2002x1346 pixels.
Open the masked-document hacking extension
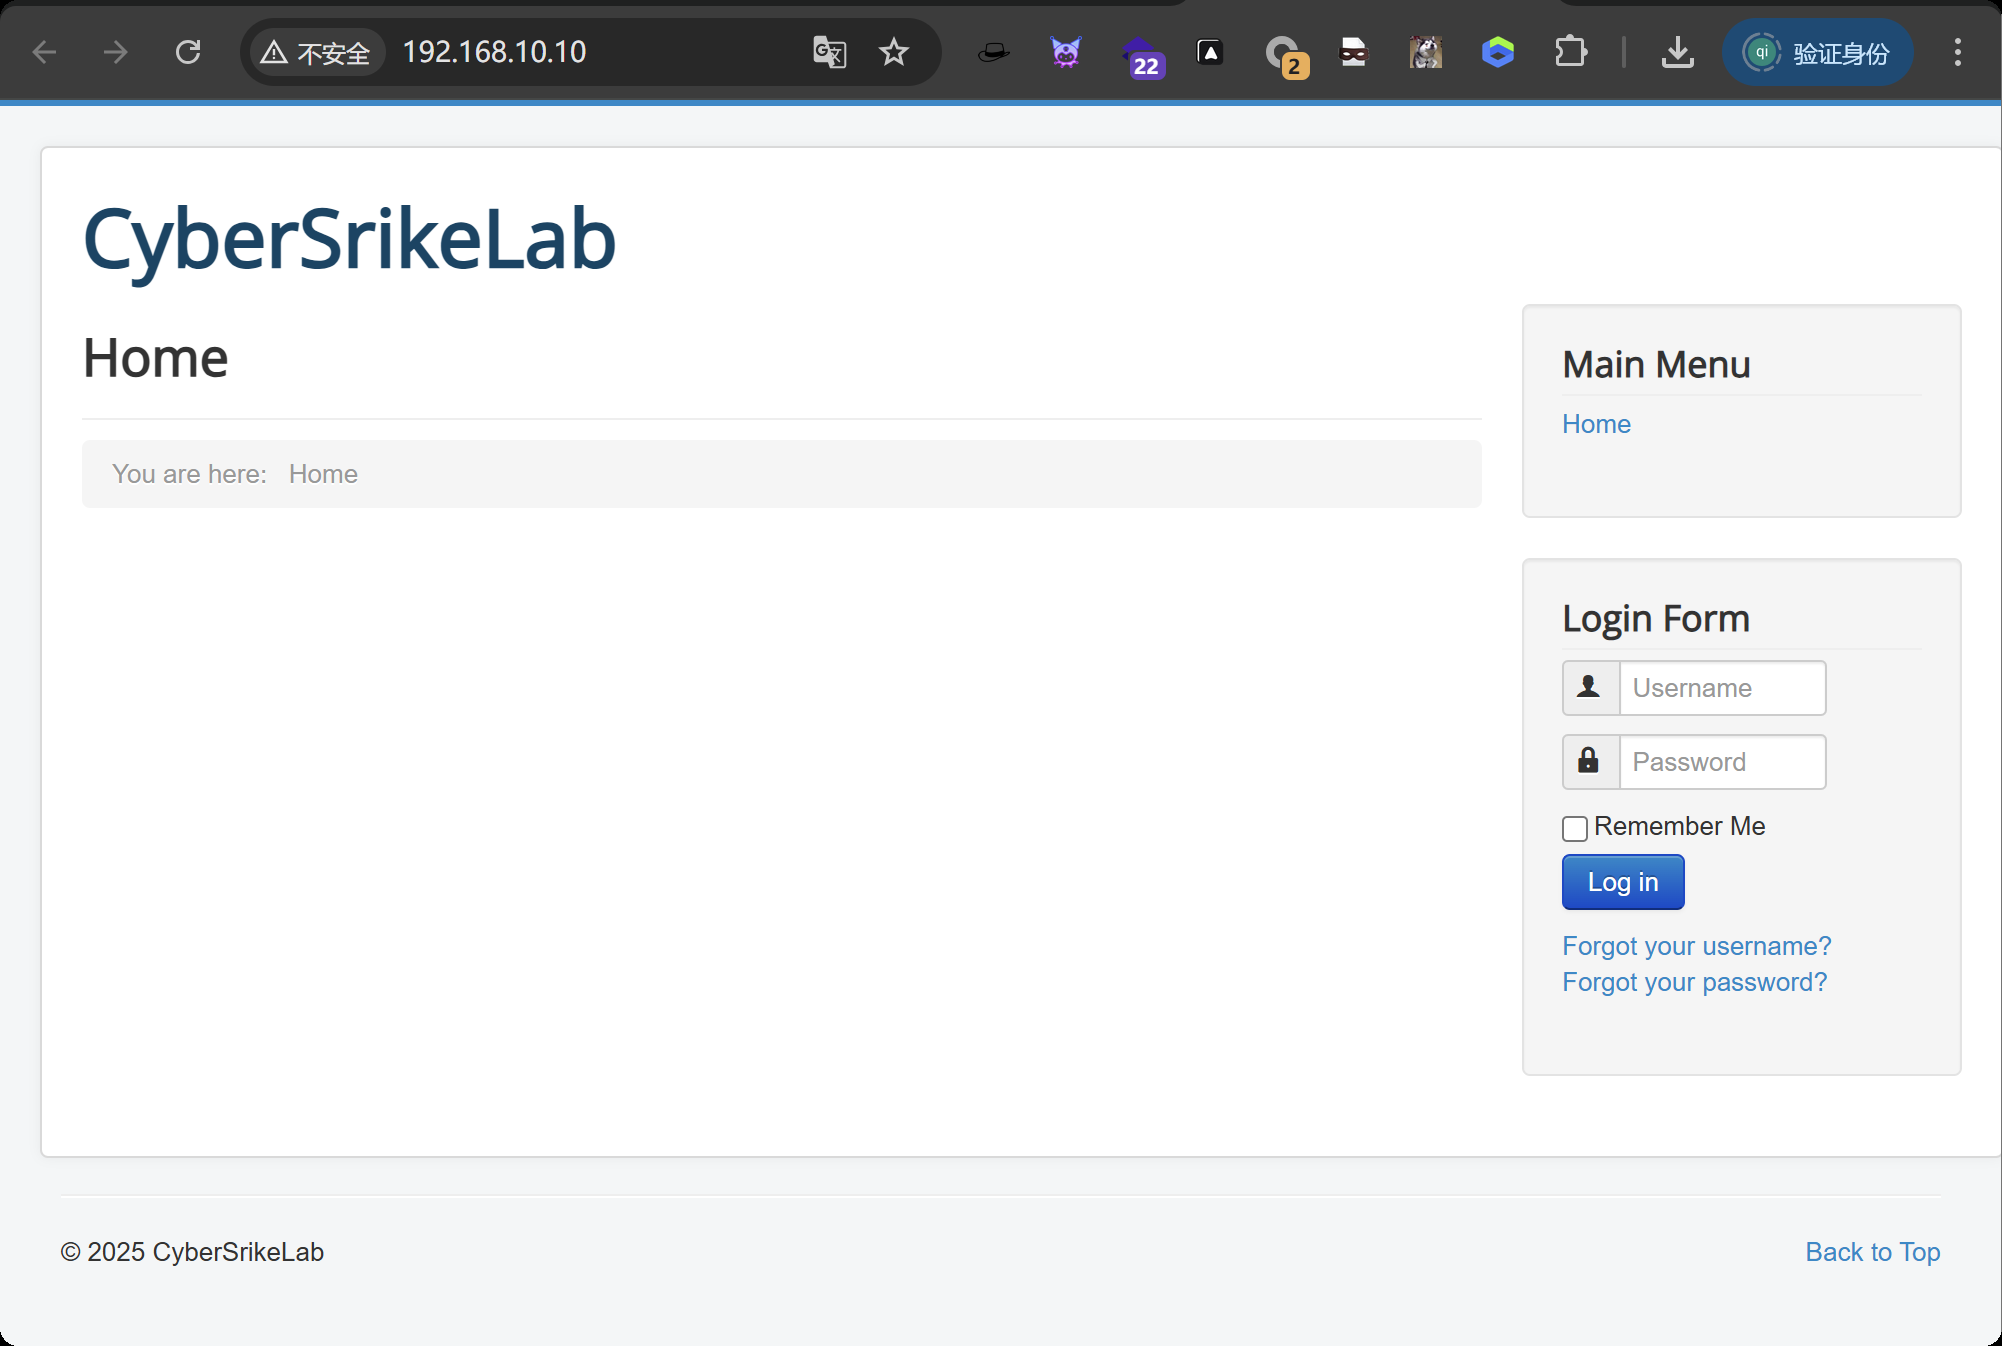point(1353,52)
